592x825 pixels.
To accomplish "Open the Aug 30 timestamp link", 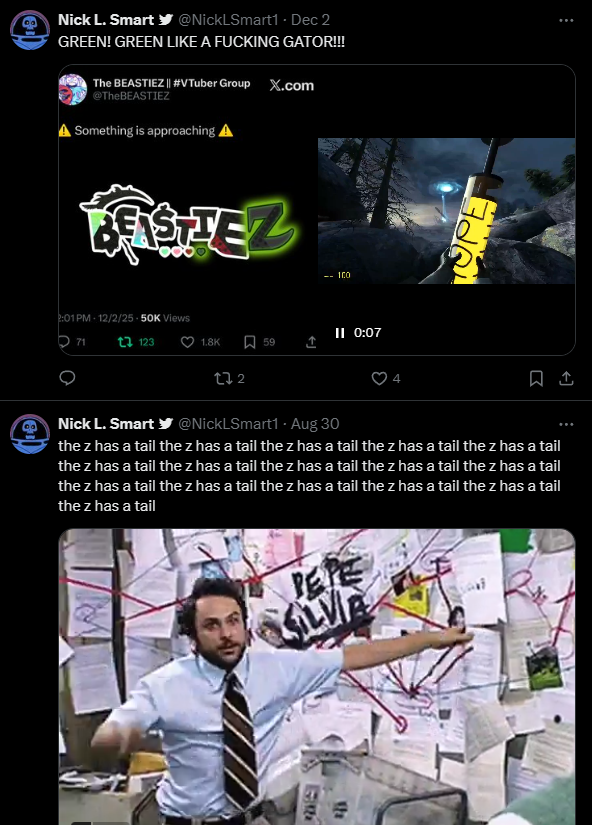I will click(x=315, y=424).
